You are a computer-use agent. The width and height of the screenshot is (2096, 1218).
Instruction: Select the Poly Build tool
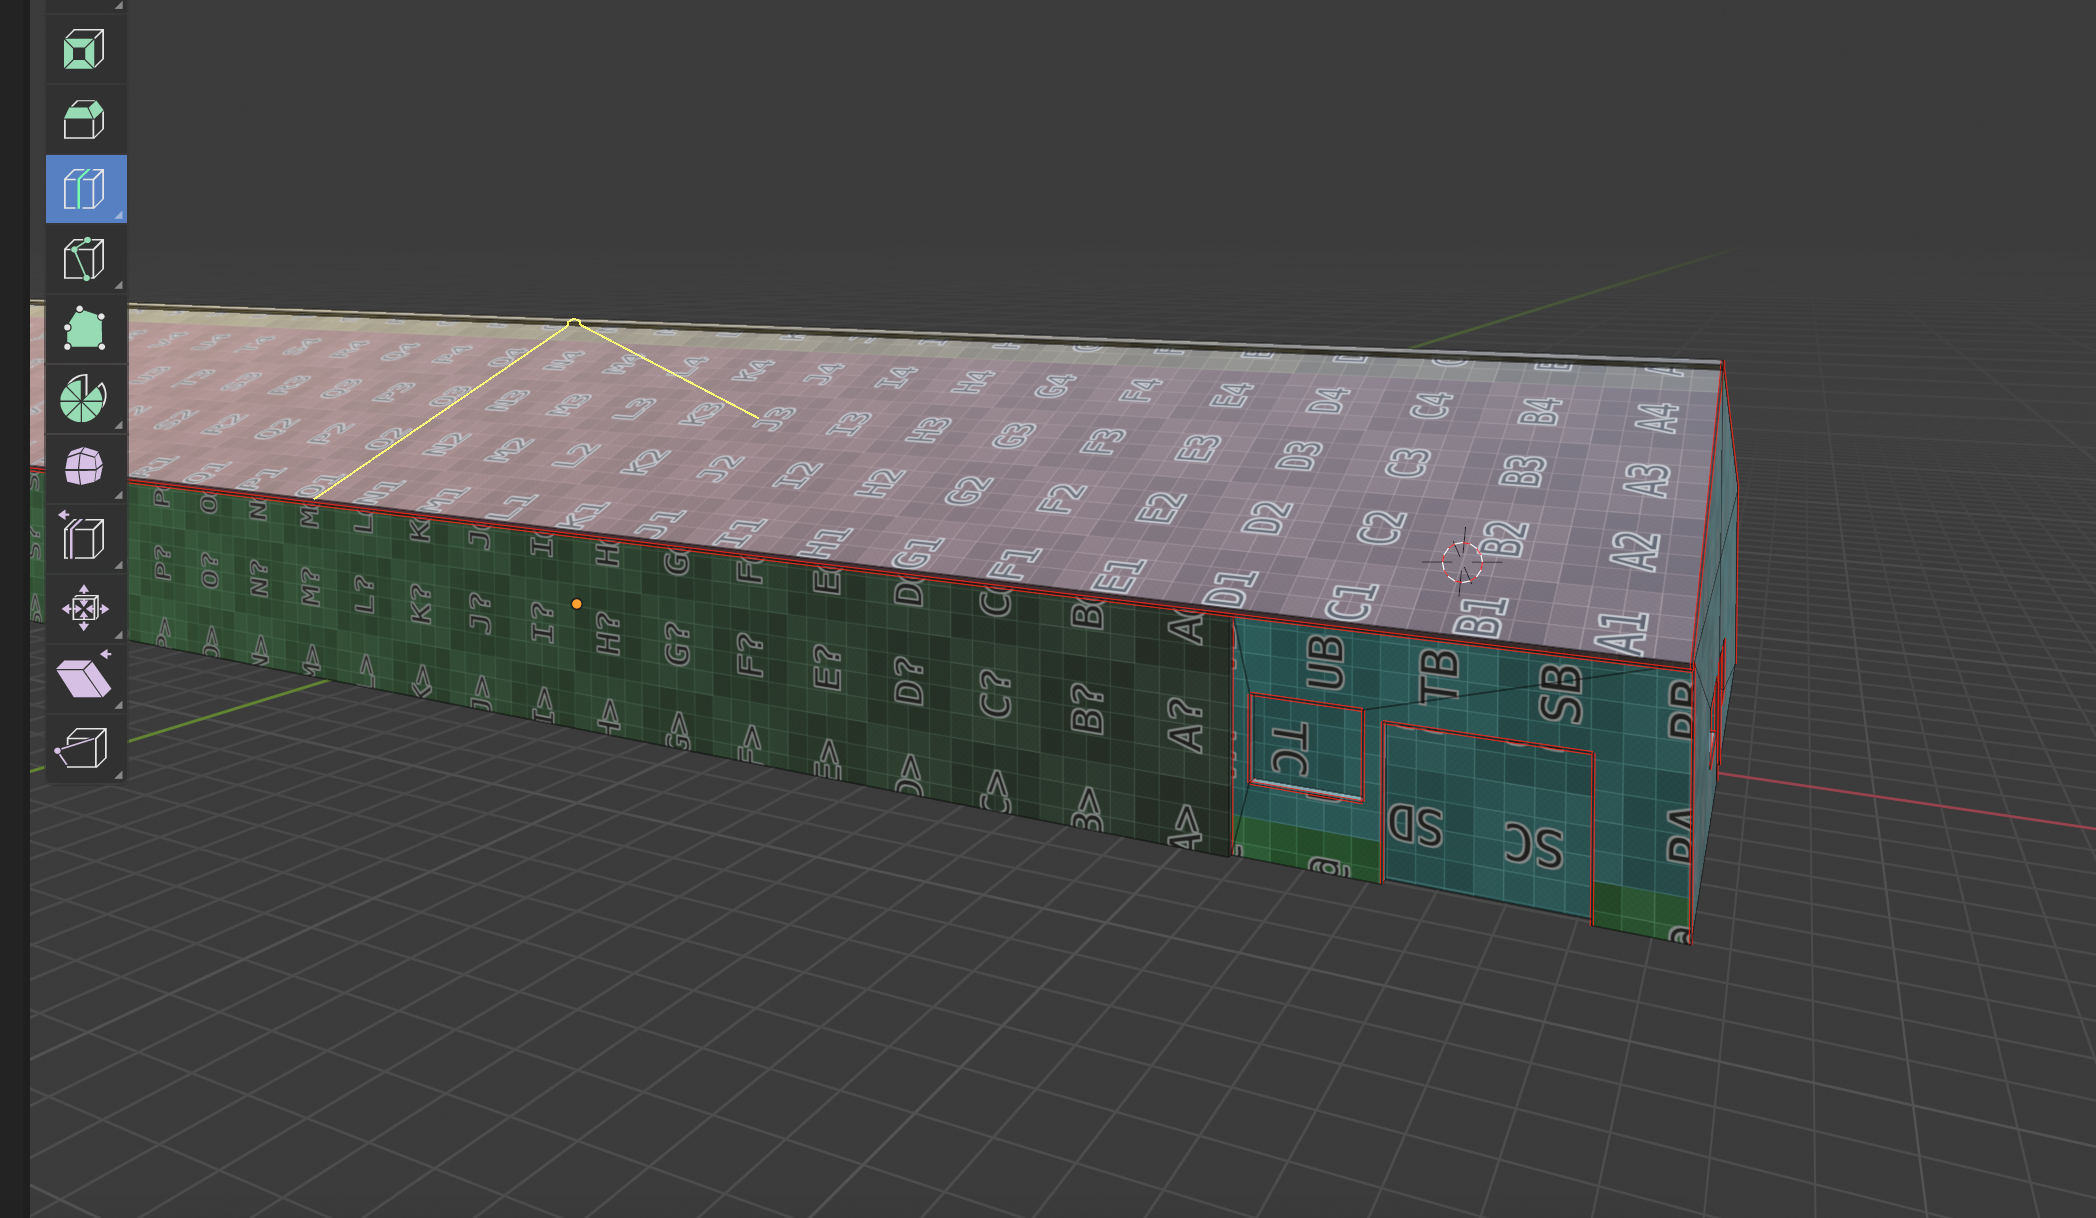85,329
